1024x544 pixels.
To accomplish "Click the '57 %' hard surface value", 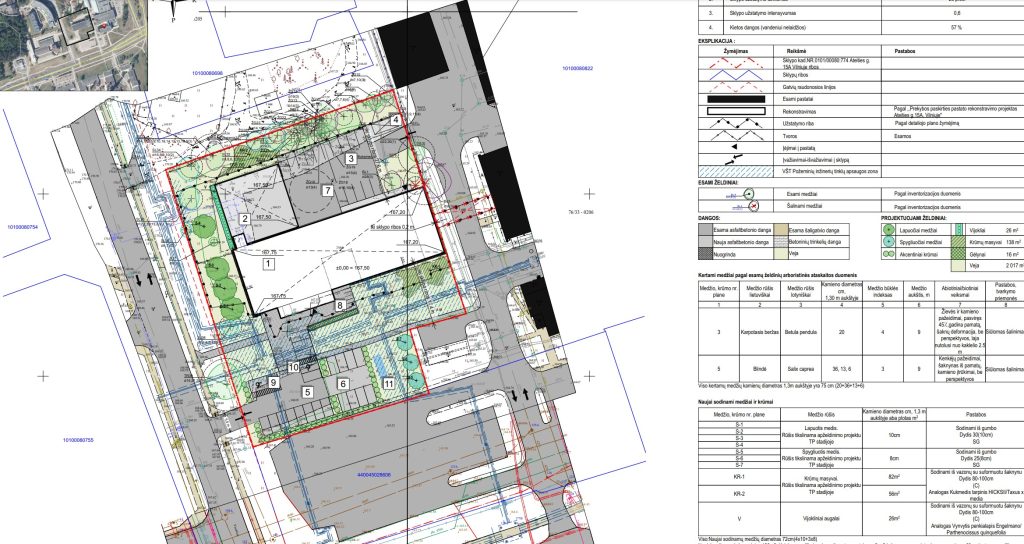I will click(957, 28).
